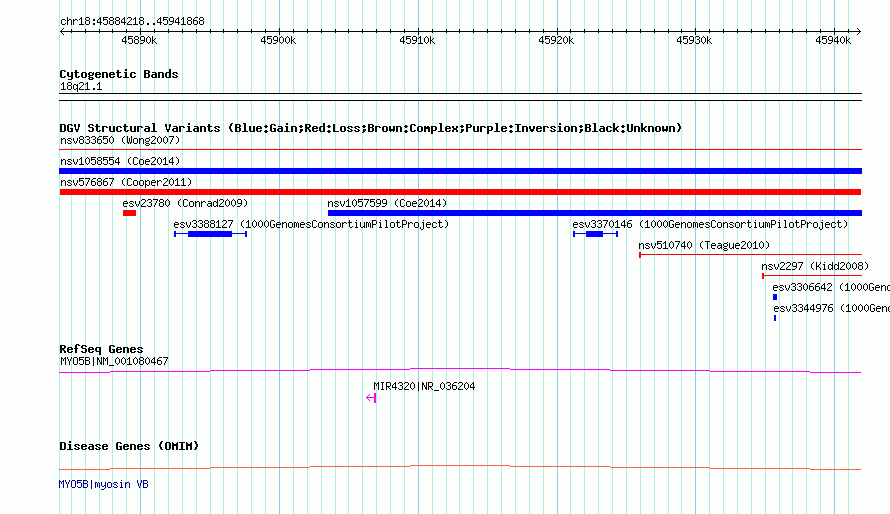Select the tiny blue esv3344976 marker
This screenshot has height=514, width=890.
click(775, 318)
